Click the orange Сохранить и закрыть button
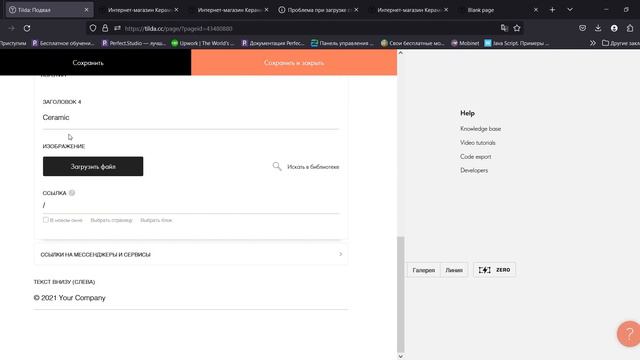The width and height of the screenshot is (640, 360). 294,62
